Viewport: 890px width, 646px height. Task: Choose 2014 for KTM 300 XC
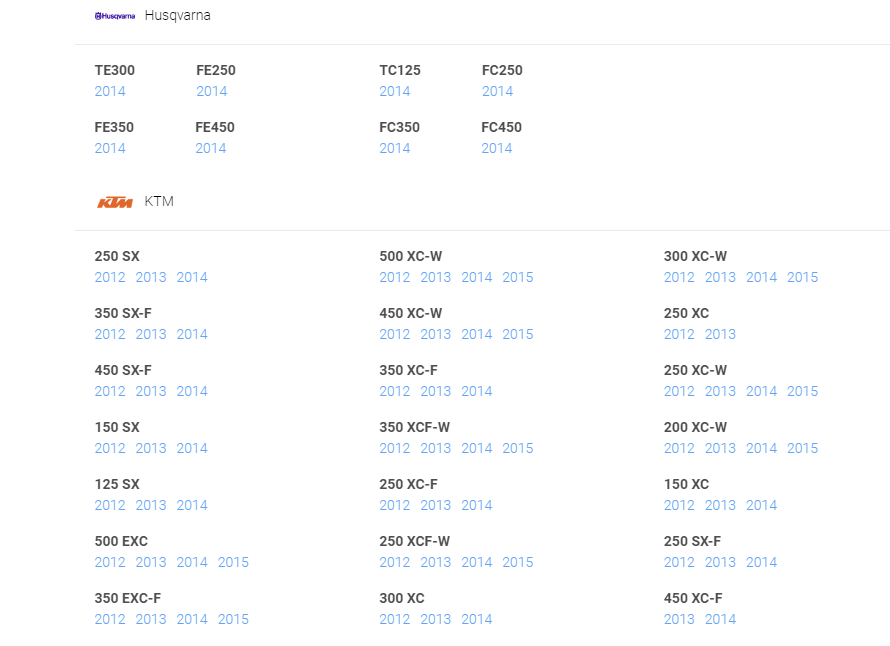pos(476,619)
